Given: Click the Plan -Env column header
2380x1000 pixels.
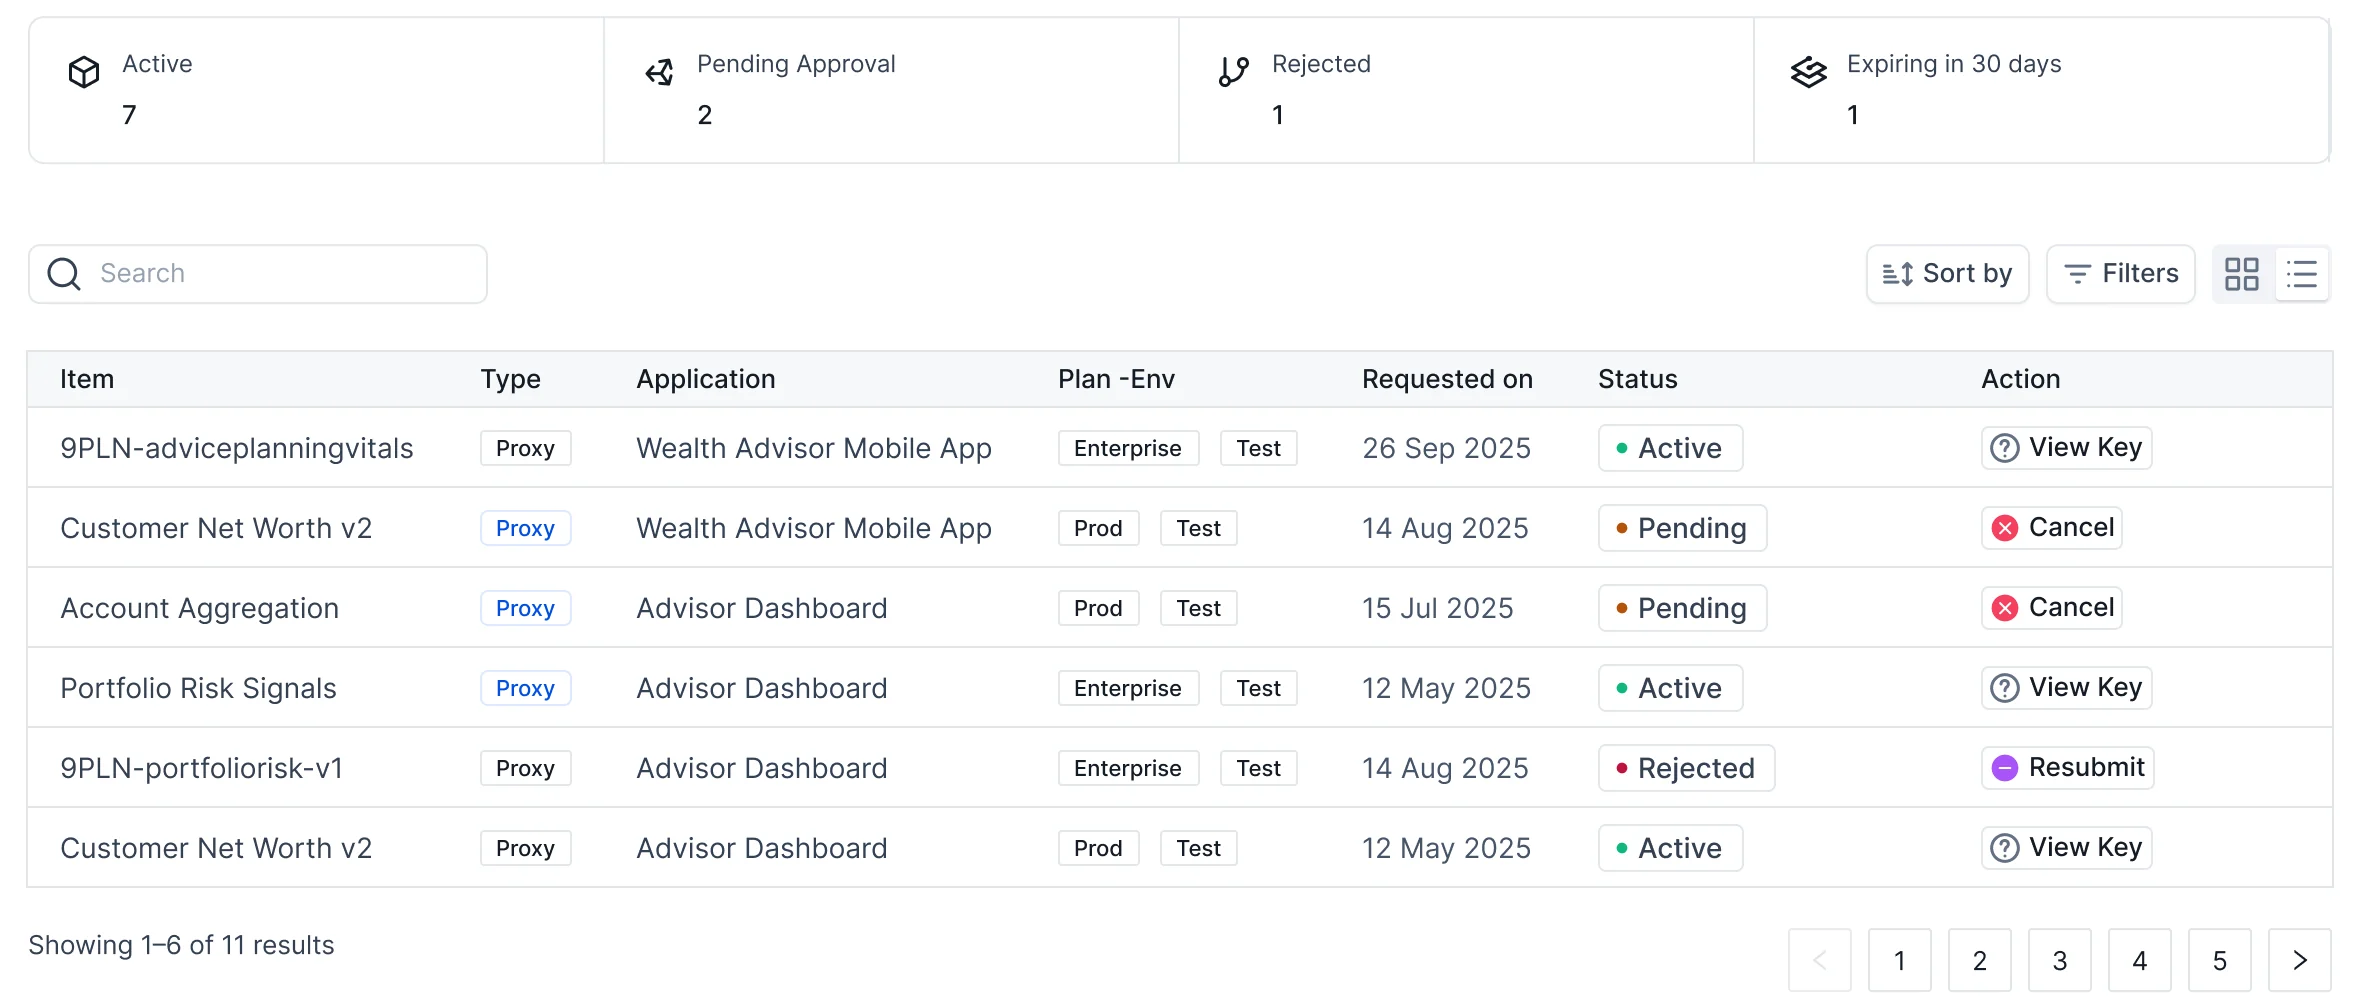Looking at the screenshot, I should pos(1116,379).
